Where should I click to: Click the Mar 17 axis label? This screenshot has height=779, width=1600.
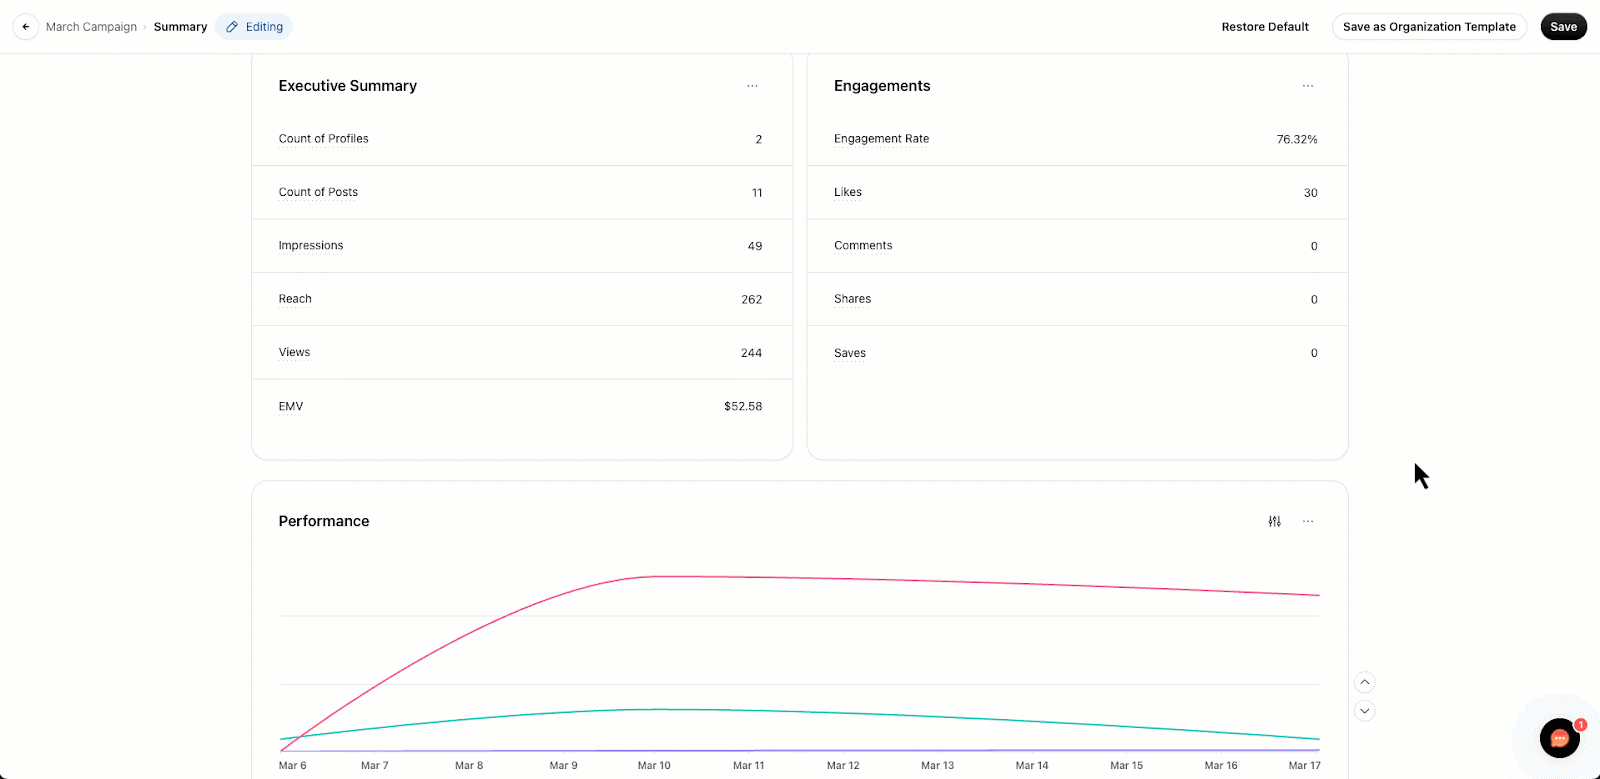(x=1304, y=765)
